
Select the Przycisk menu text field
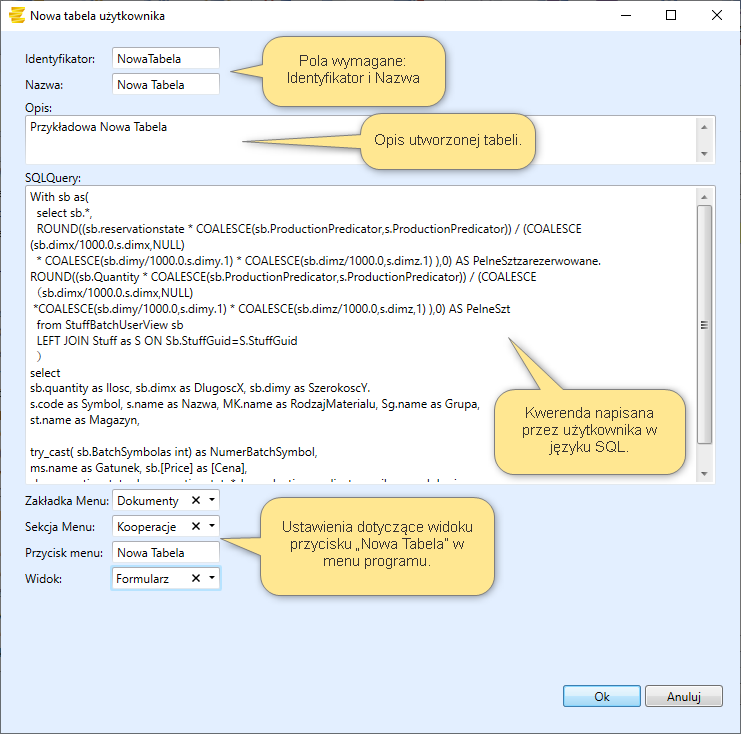pyautogui.click(x=165, y=552)
